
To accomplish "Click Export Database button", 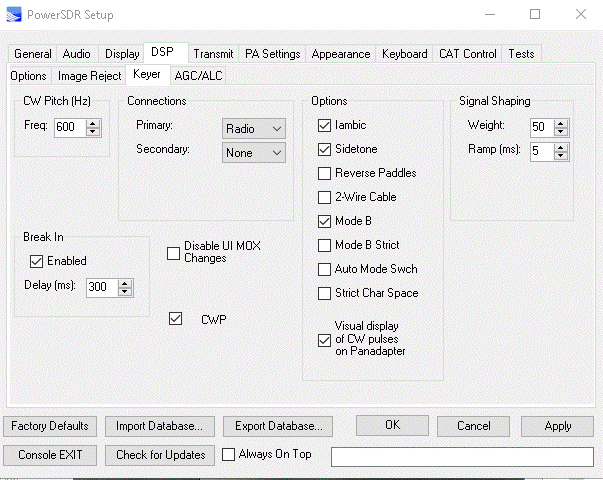I will pyautogui.click(x=278, y=426).
